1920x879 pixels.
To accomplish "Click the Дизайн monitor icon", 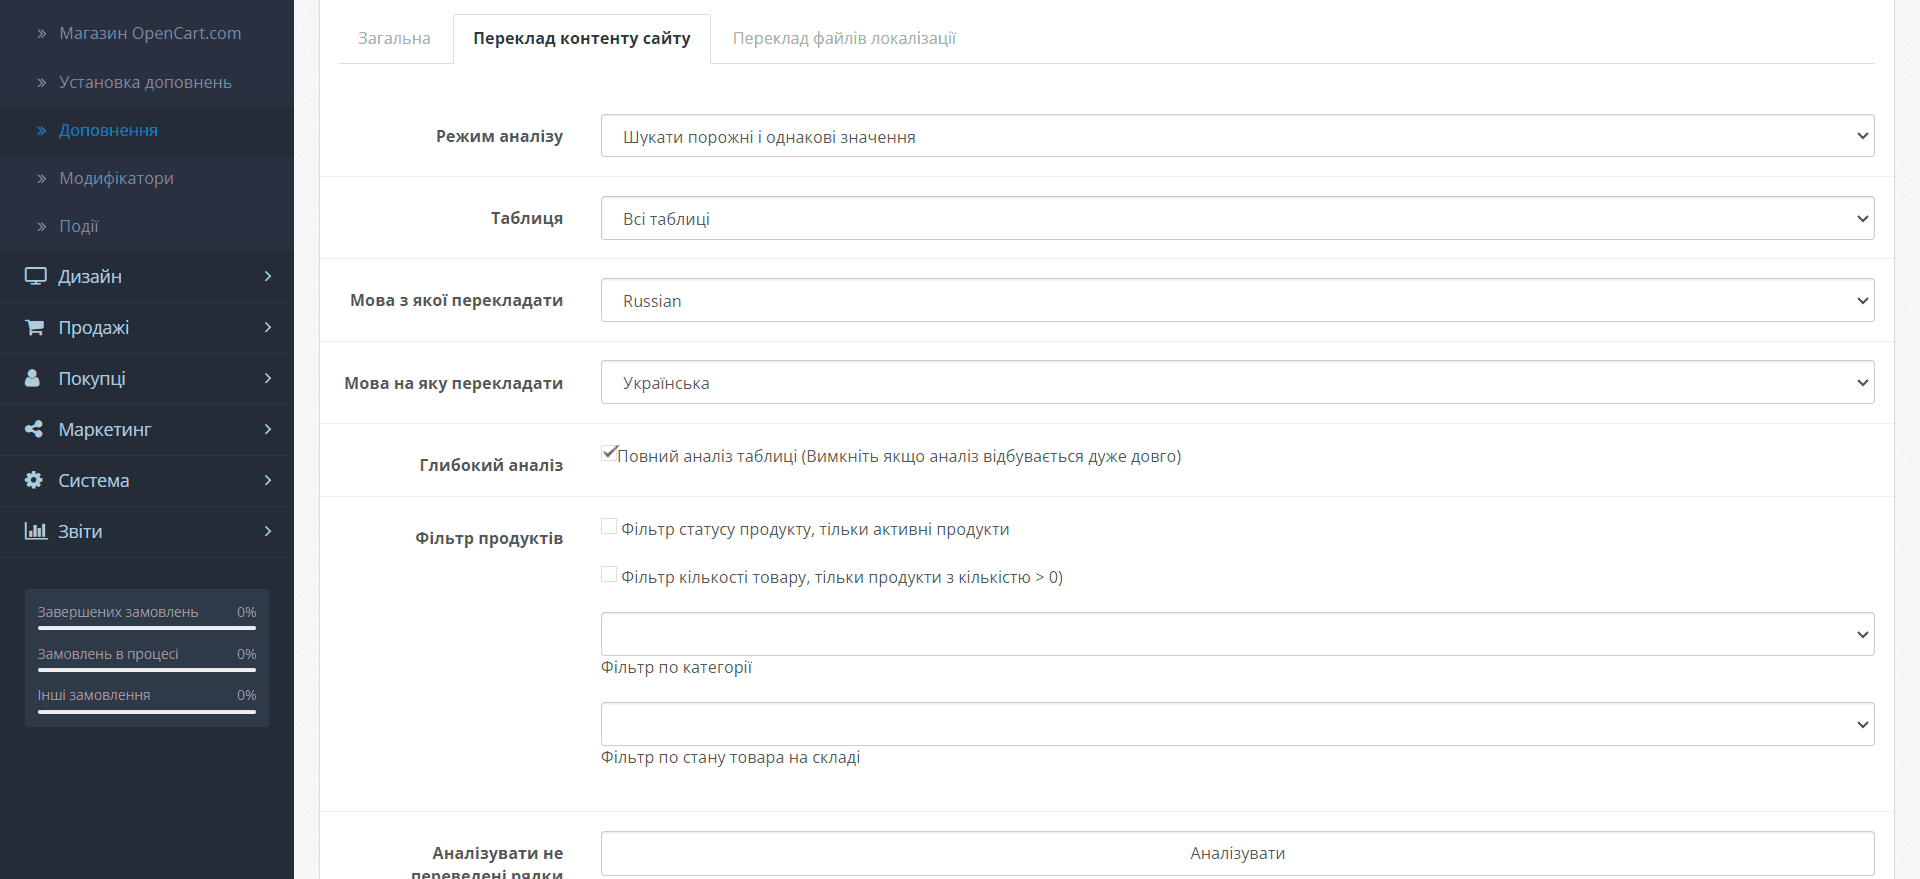I will (x=35, y=276).
